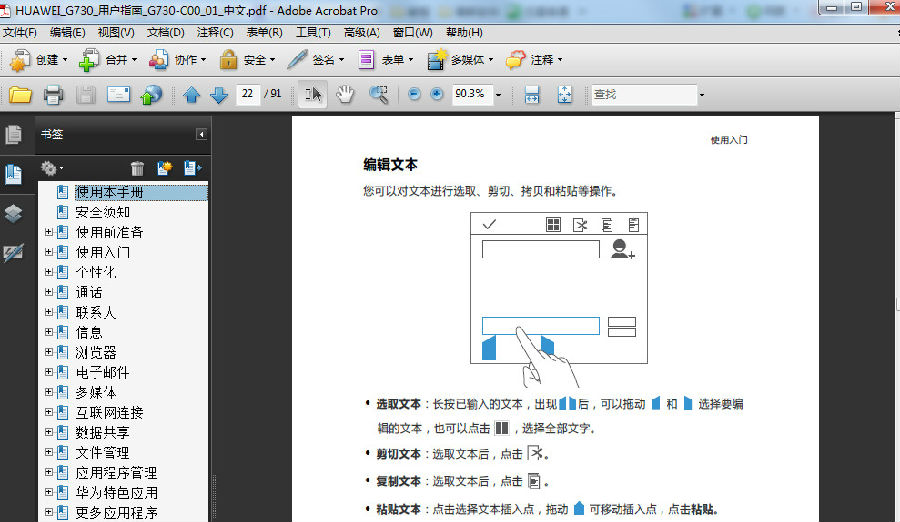Open the find options dropdown arrow

[x=701, y=95]
